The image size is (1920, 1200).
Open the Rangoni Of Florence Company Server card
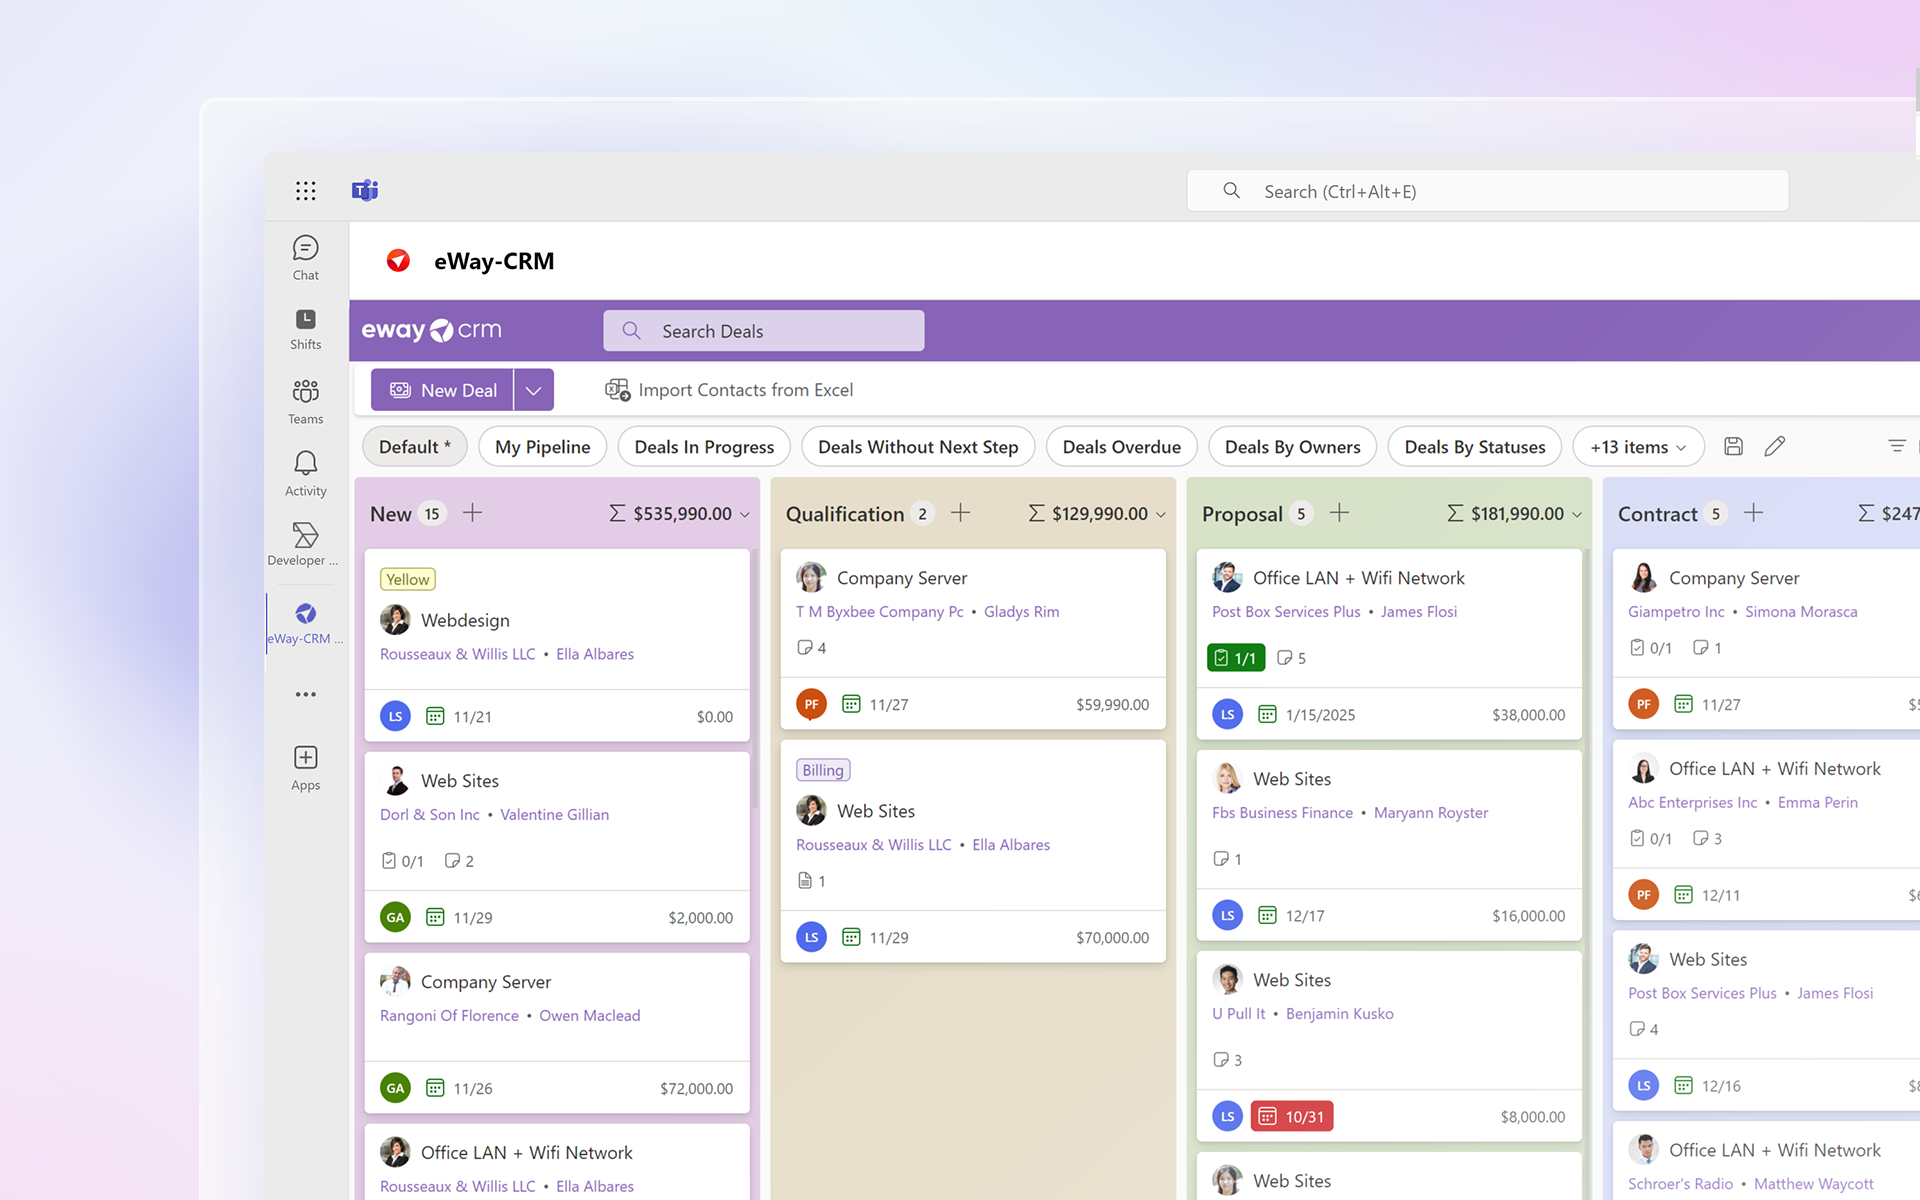coord(557,1033)
